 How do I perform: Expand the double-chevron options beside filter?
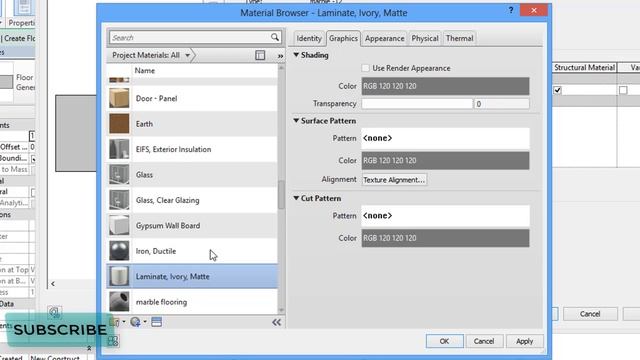280,56
